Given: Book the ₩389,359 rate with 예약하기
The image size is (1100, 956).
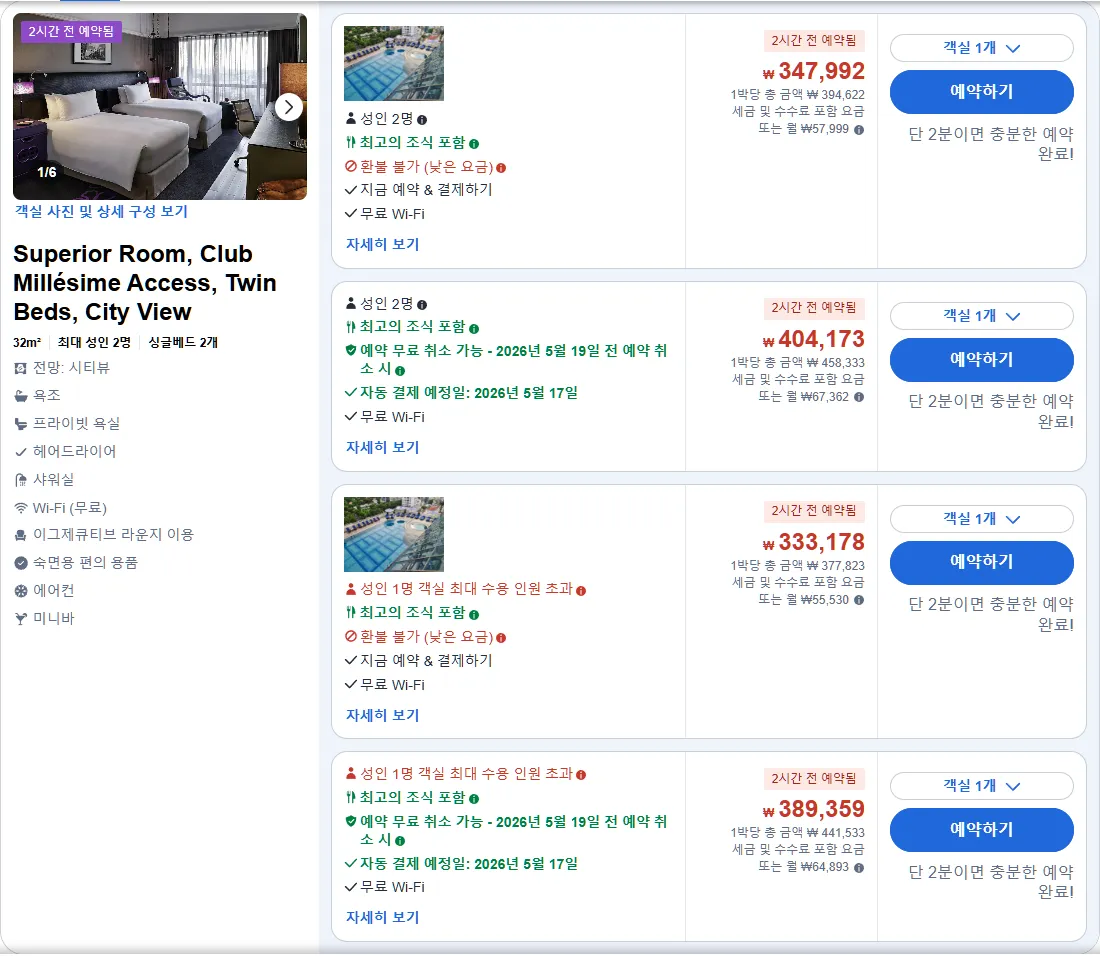Looking at the screenshot, I should coord(981,830).
